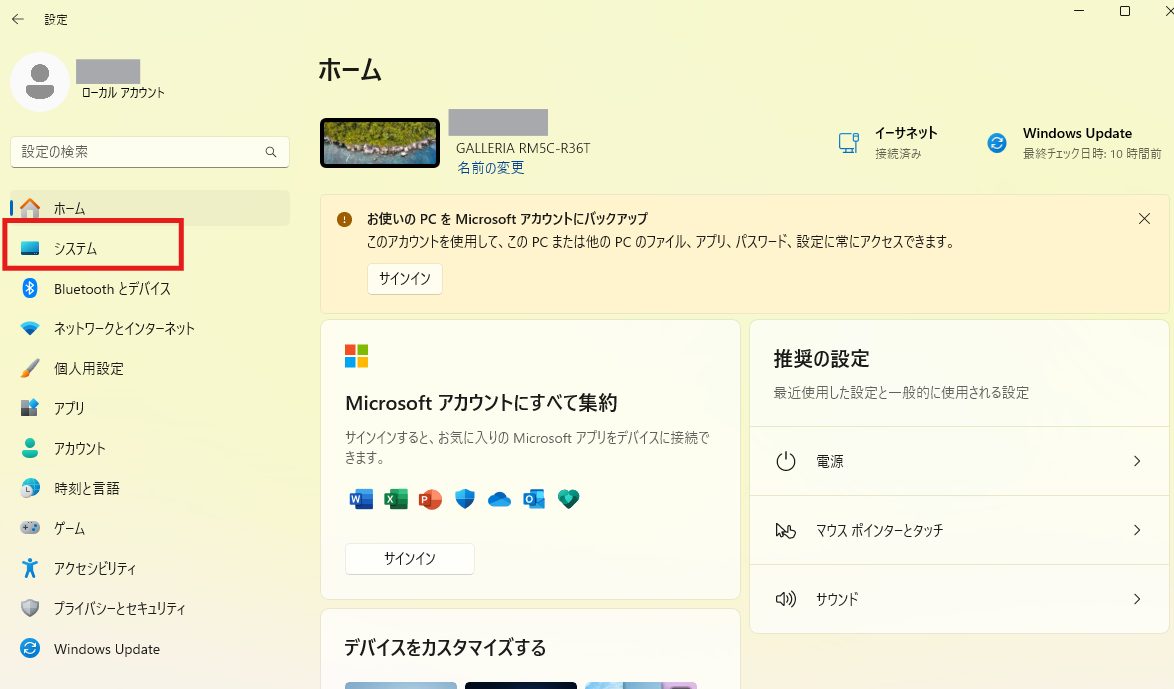Click the 設定の検索 search field
The height and width of the screenshot is (689, 1174).
150,152
